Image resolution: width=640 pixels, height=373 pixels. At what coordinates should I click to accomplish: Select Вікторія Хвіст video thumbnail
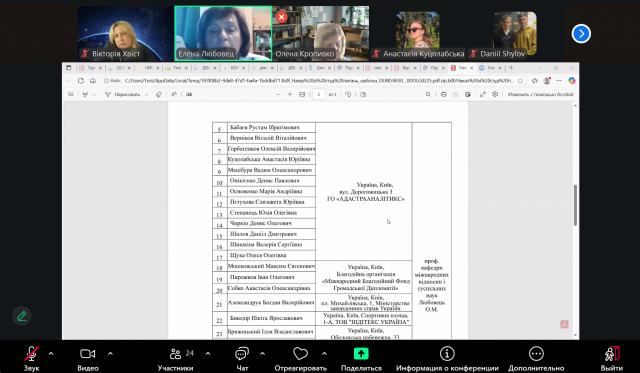[x=125, y=33]
